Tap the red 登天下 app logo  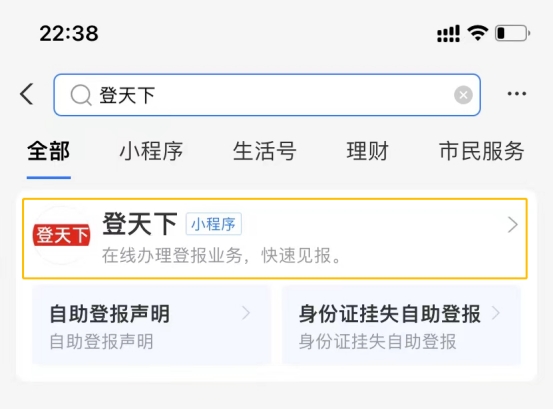click(x=61, y=235)
